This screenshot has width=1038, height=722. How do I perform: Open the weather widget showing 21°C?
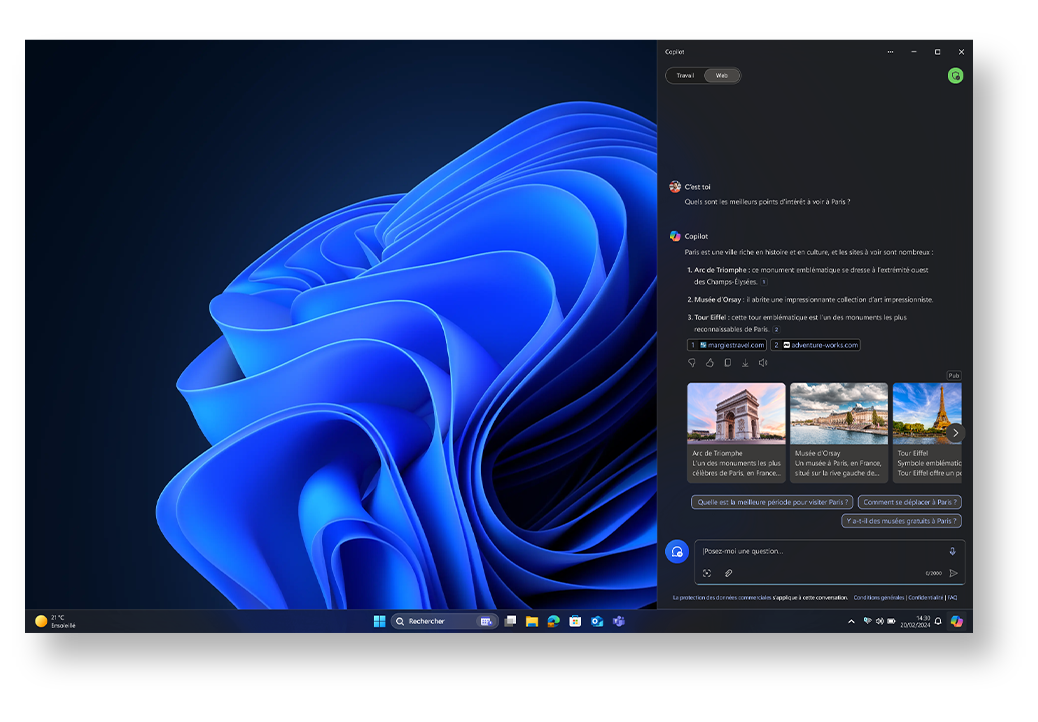[x=56, y=621]
